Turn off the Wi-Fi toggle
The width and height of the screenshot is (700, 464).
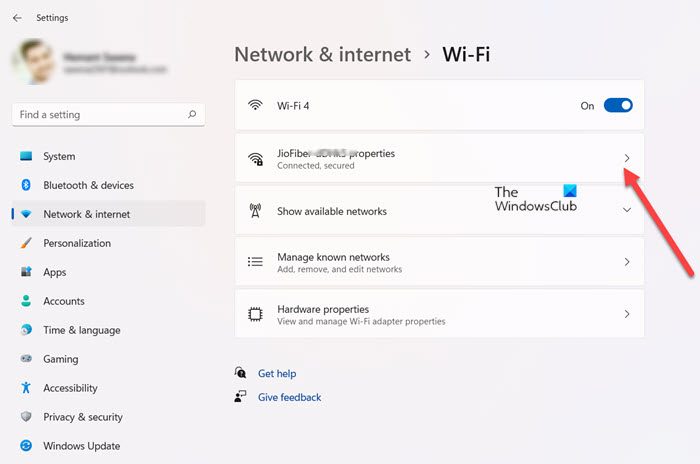pyautogui.click(x=618, y=105)
